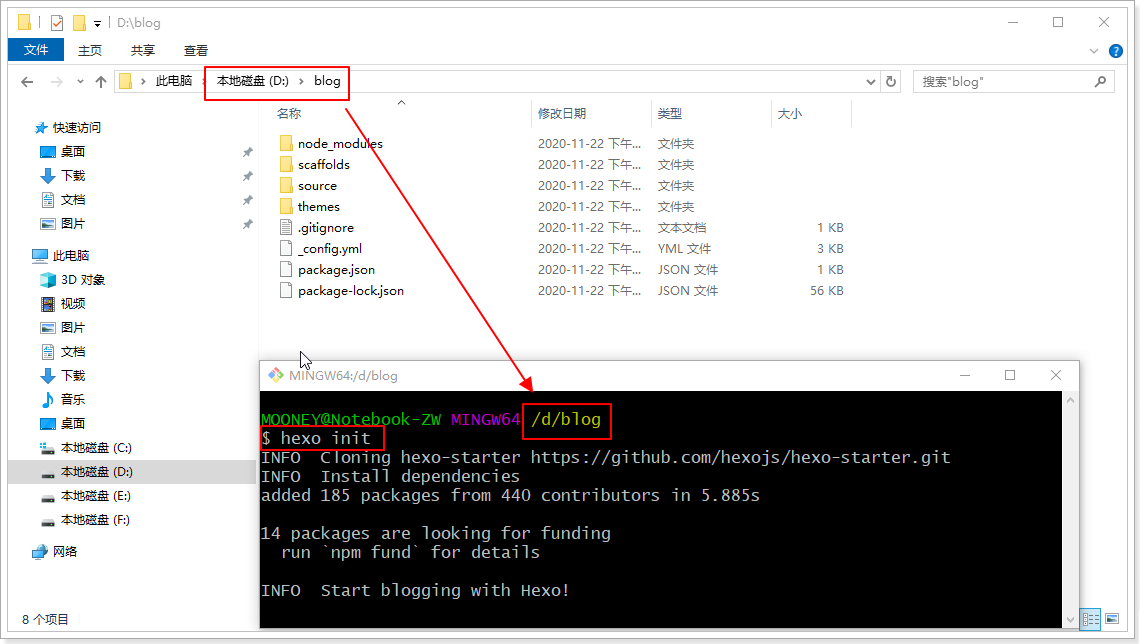Image resolution: width=1140 pixels, height=644 pixels.
Task: Open the 共享 ribbon tab
Action: [142, 50]
